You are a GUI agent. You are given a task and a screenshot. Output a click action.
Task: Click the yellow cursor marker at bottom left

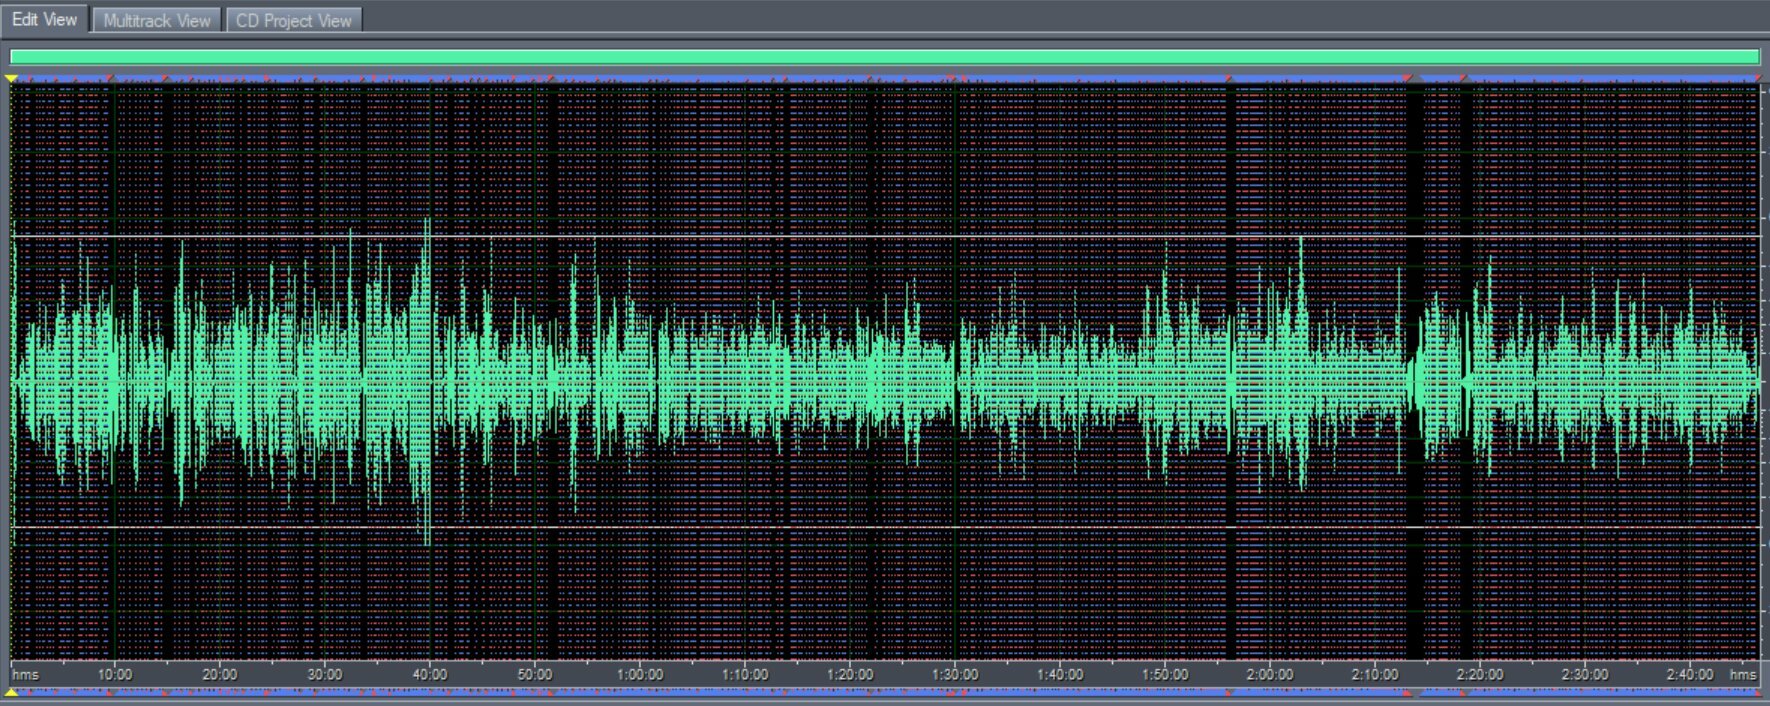coord(11,692)
